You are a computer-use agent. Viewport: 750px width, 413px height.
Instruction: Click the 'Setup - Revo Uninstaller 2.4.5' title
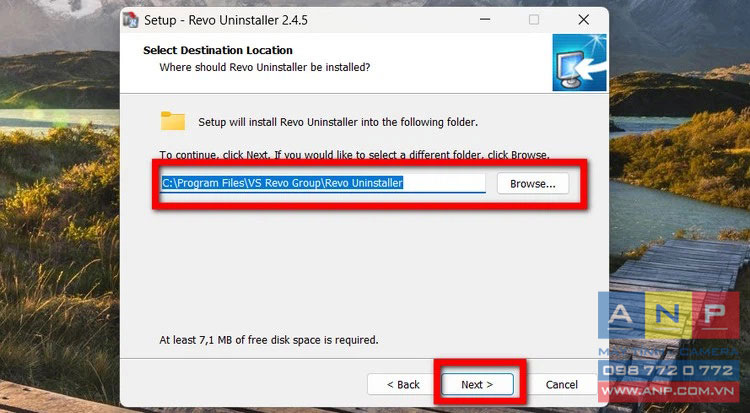(226, 20)
